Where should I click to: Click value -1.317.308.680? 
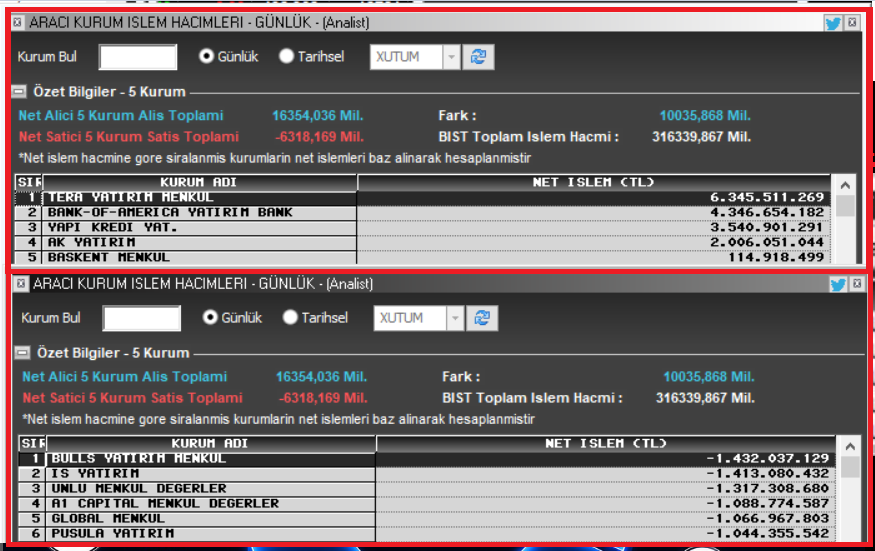(x=767, y=489)
